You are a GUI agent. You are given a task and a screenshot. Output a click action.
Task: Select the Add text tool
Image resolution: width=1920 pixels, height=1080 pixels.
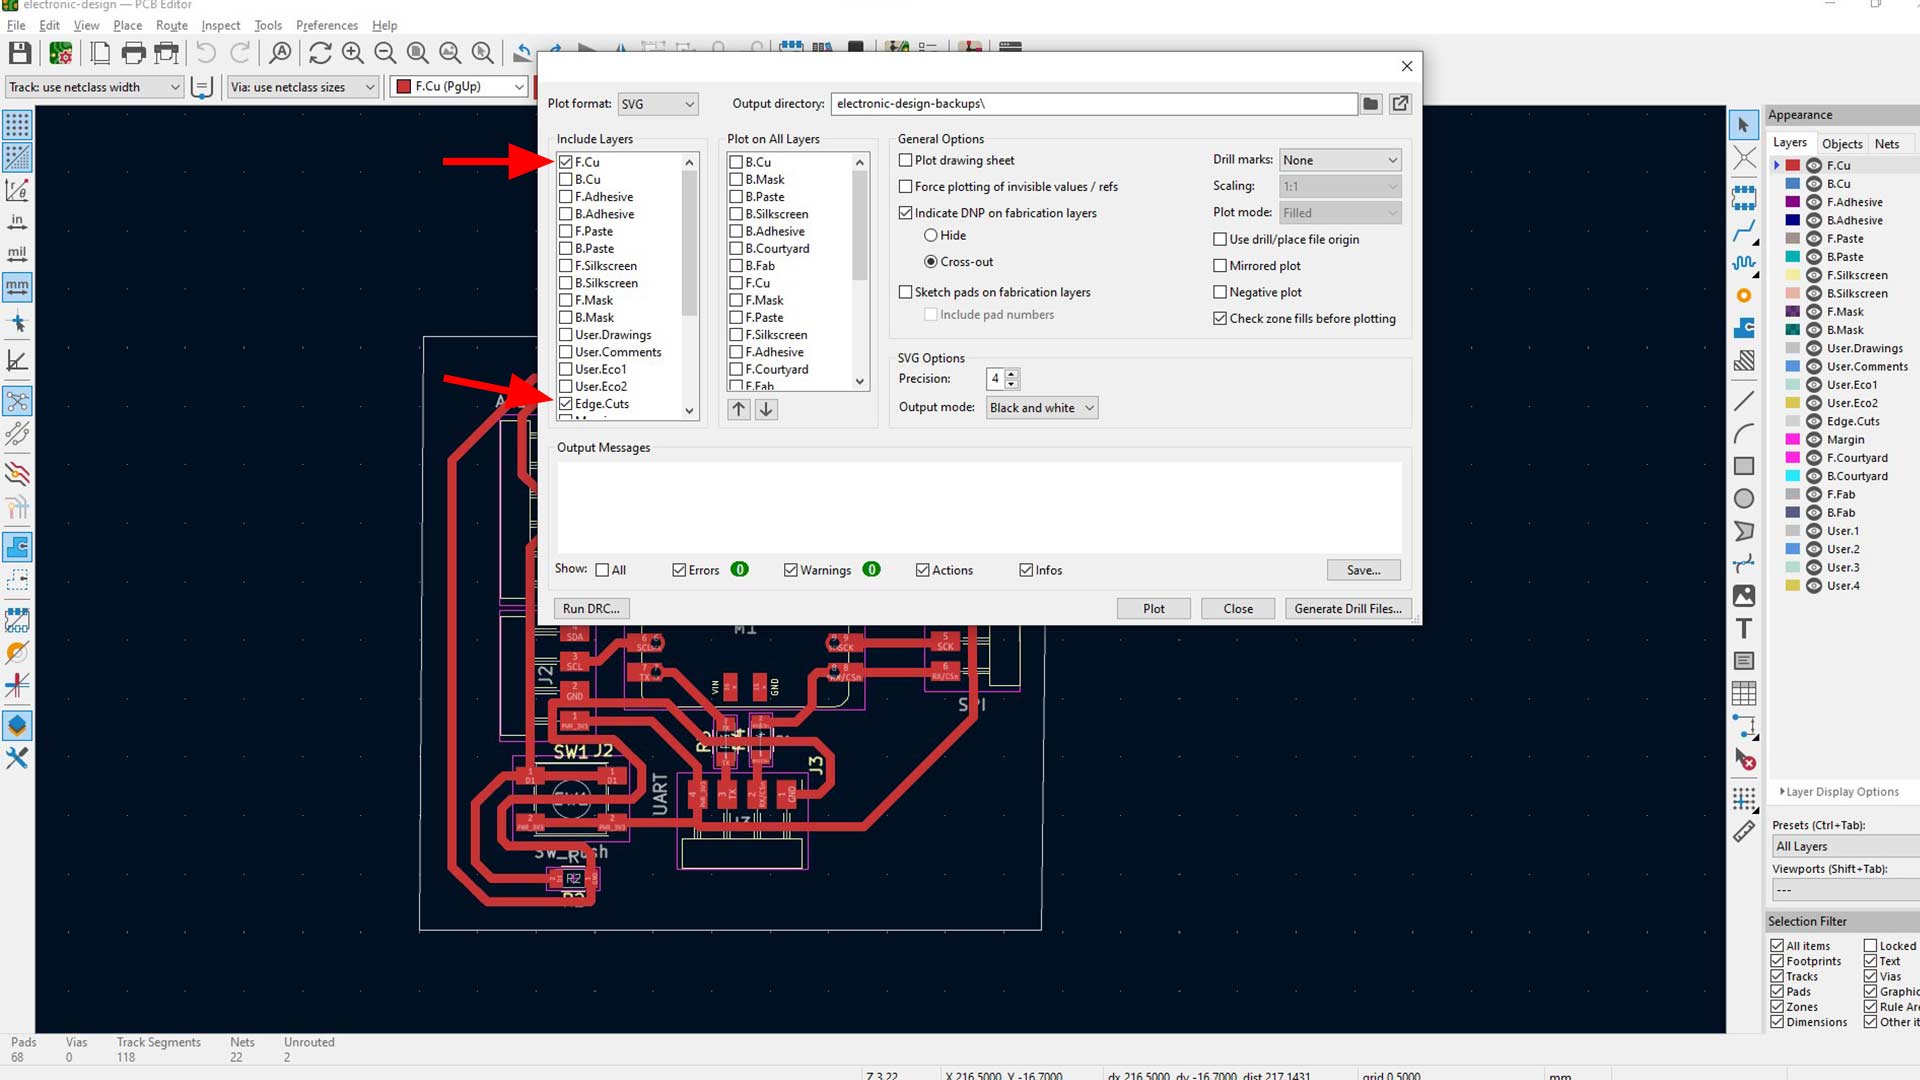pyautogui.click(x=1744, y=628)
